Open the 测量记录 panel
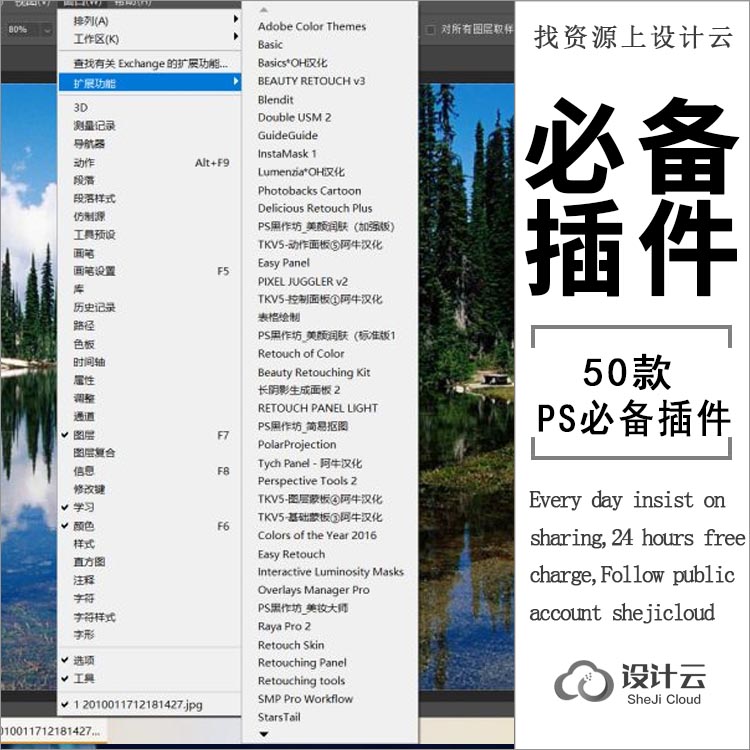Viewport: 750px width, 750px height. click(x=150, y=126)
